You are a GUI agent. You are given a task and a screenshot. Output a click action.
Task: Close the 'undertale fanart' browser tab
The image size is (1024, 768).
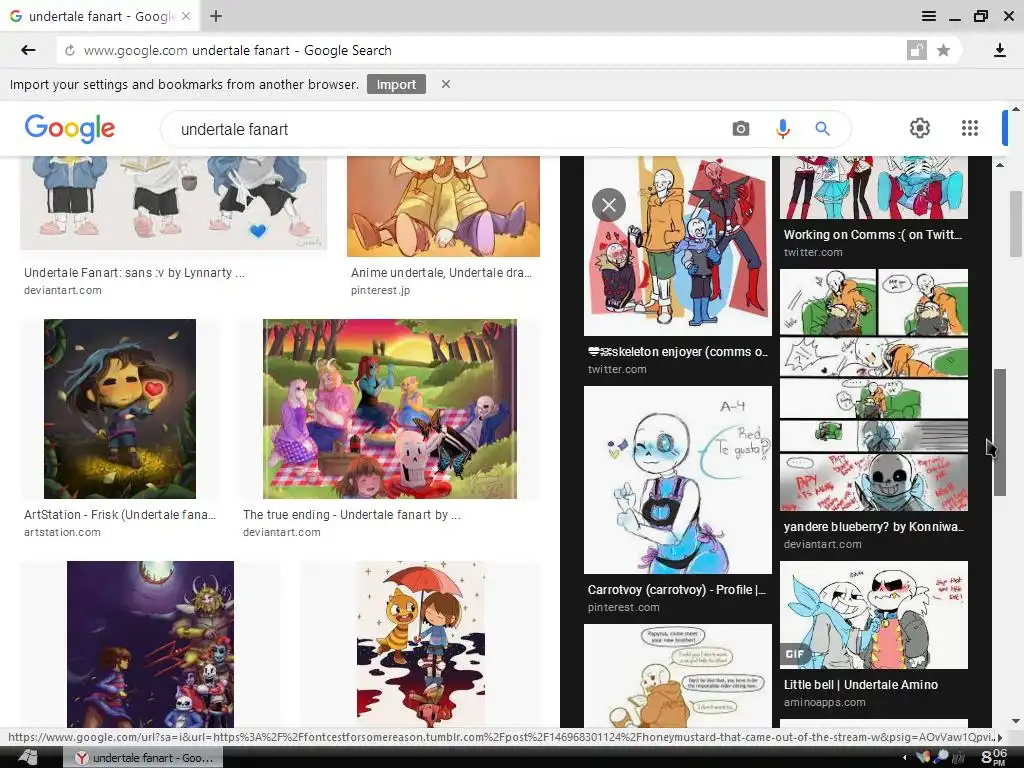pos(186,16)
